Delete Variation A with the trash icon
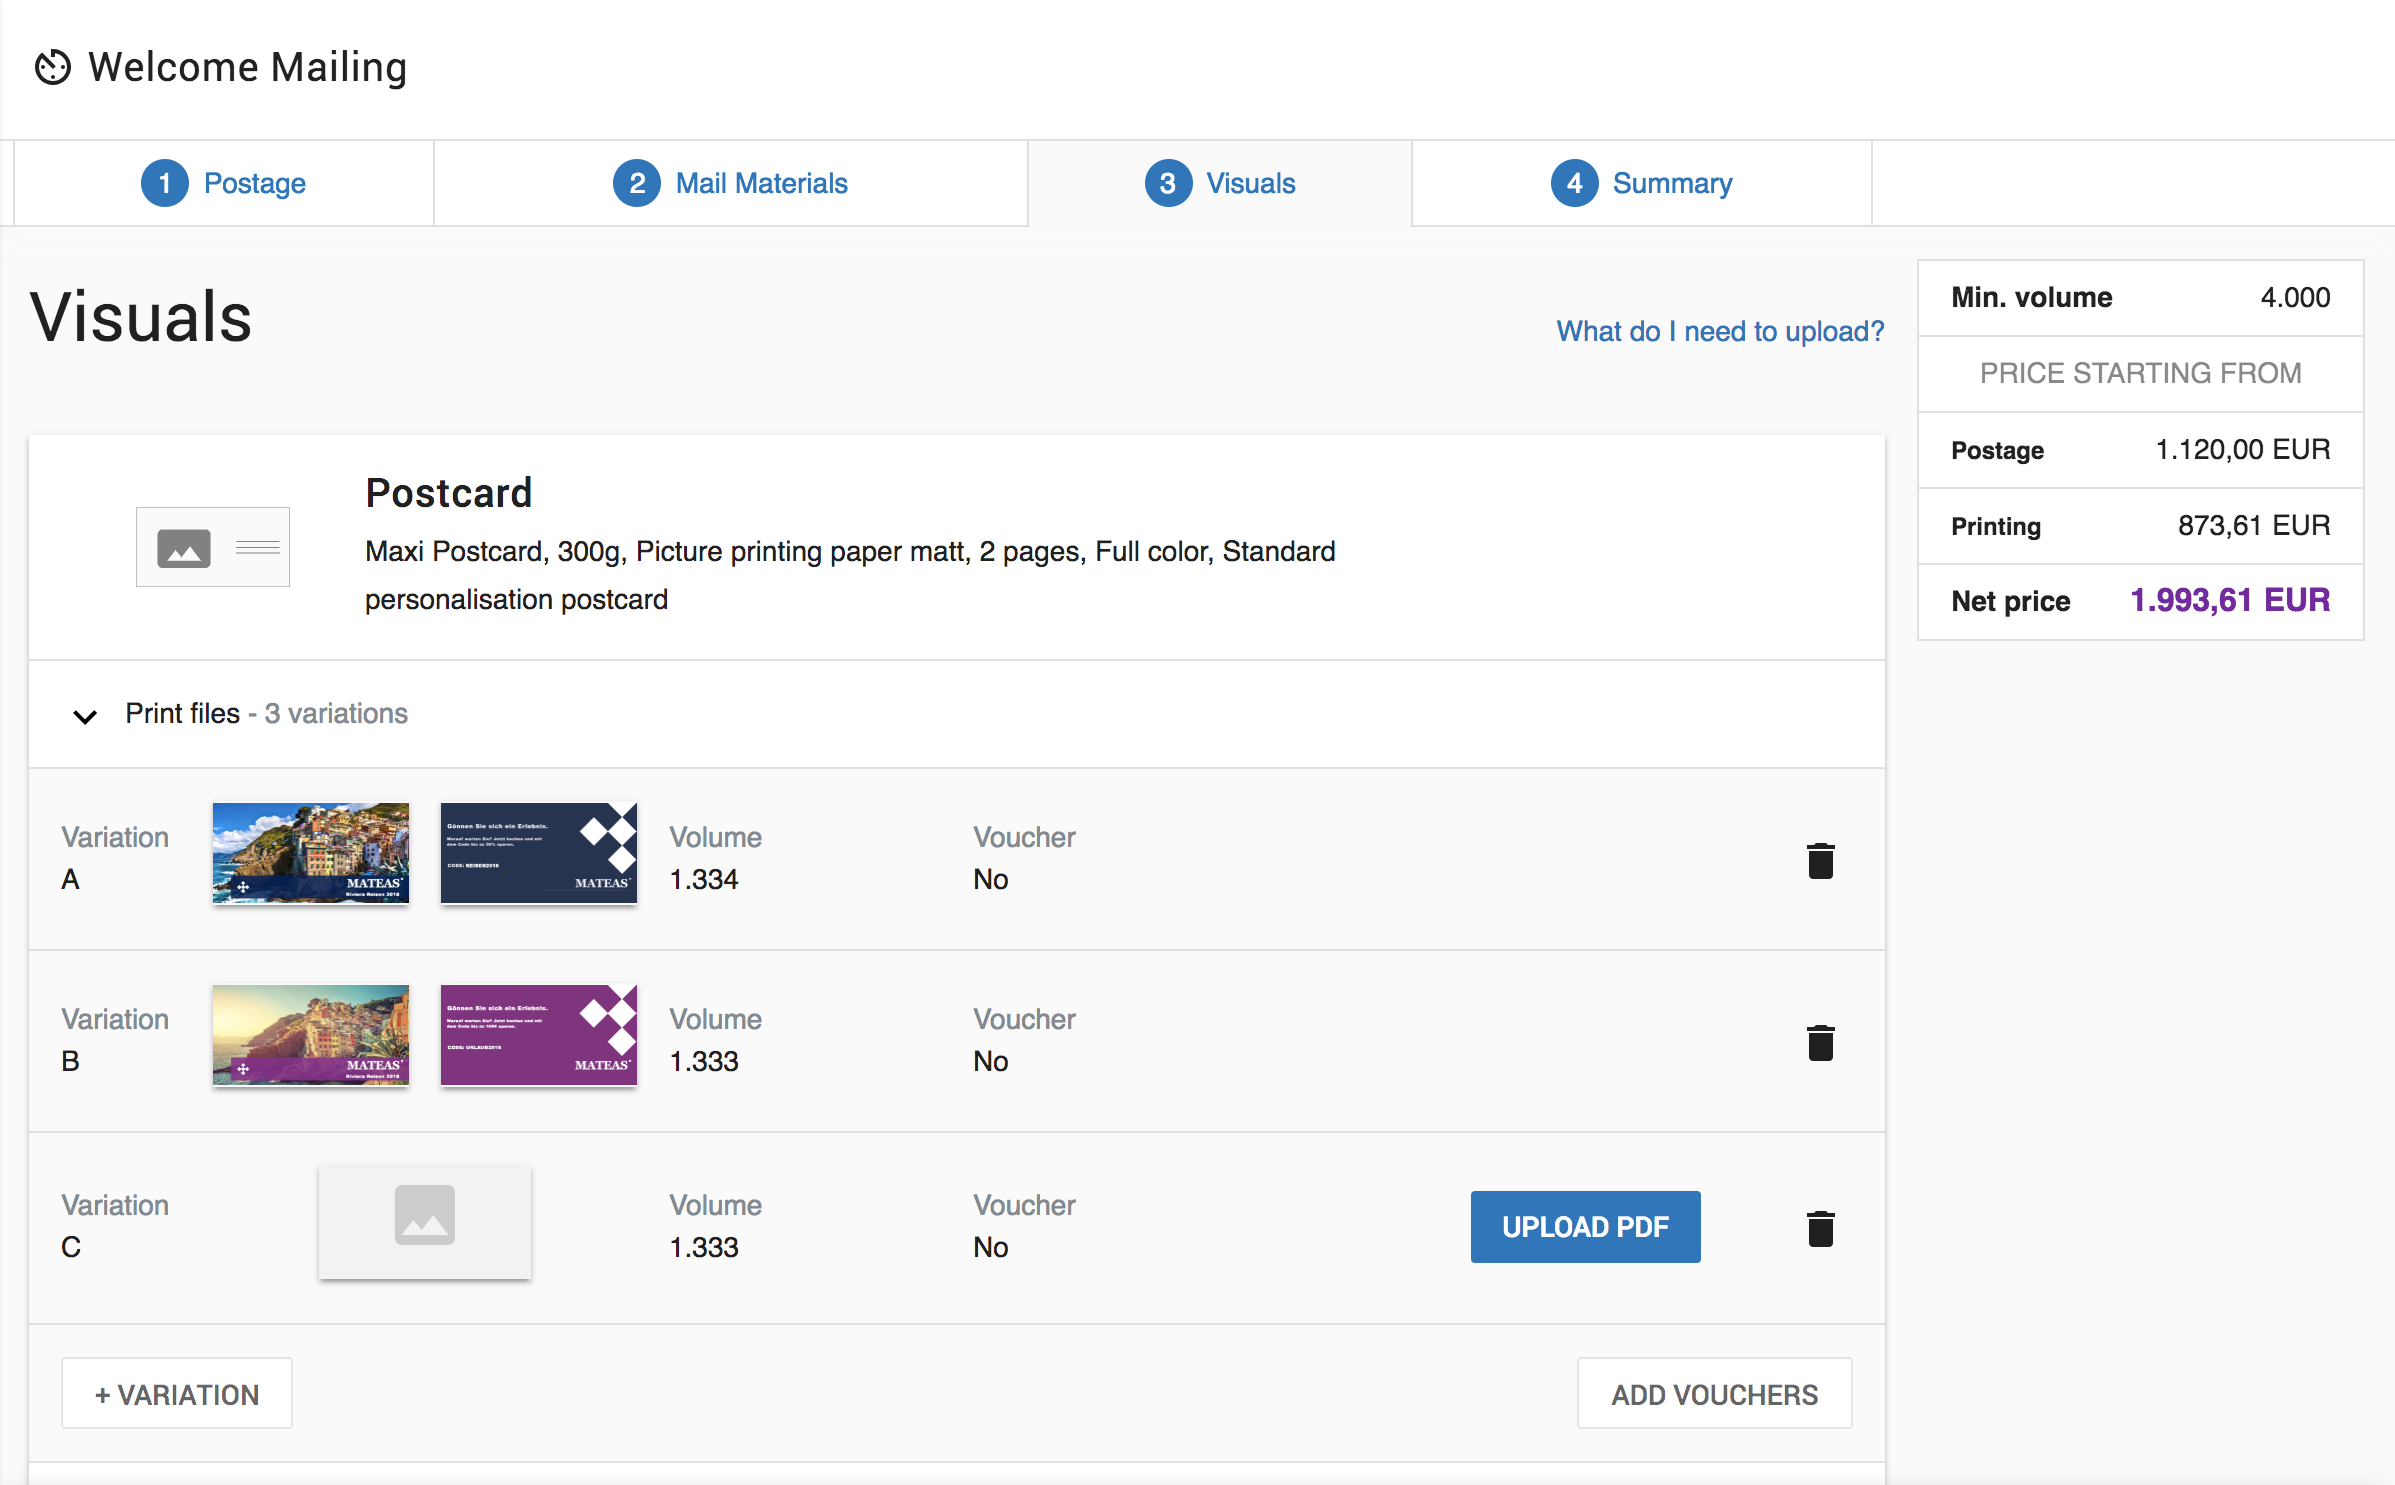This screenshot has height=1485, width=2395. [x=1820, y=861]
